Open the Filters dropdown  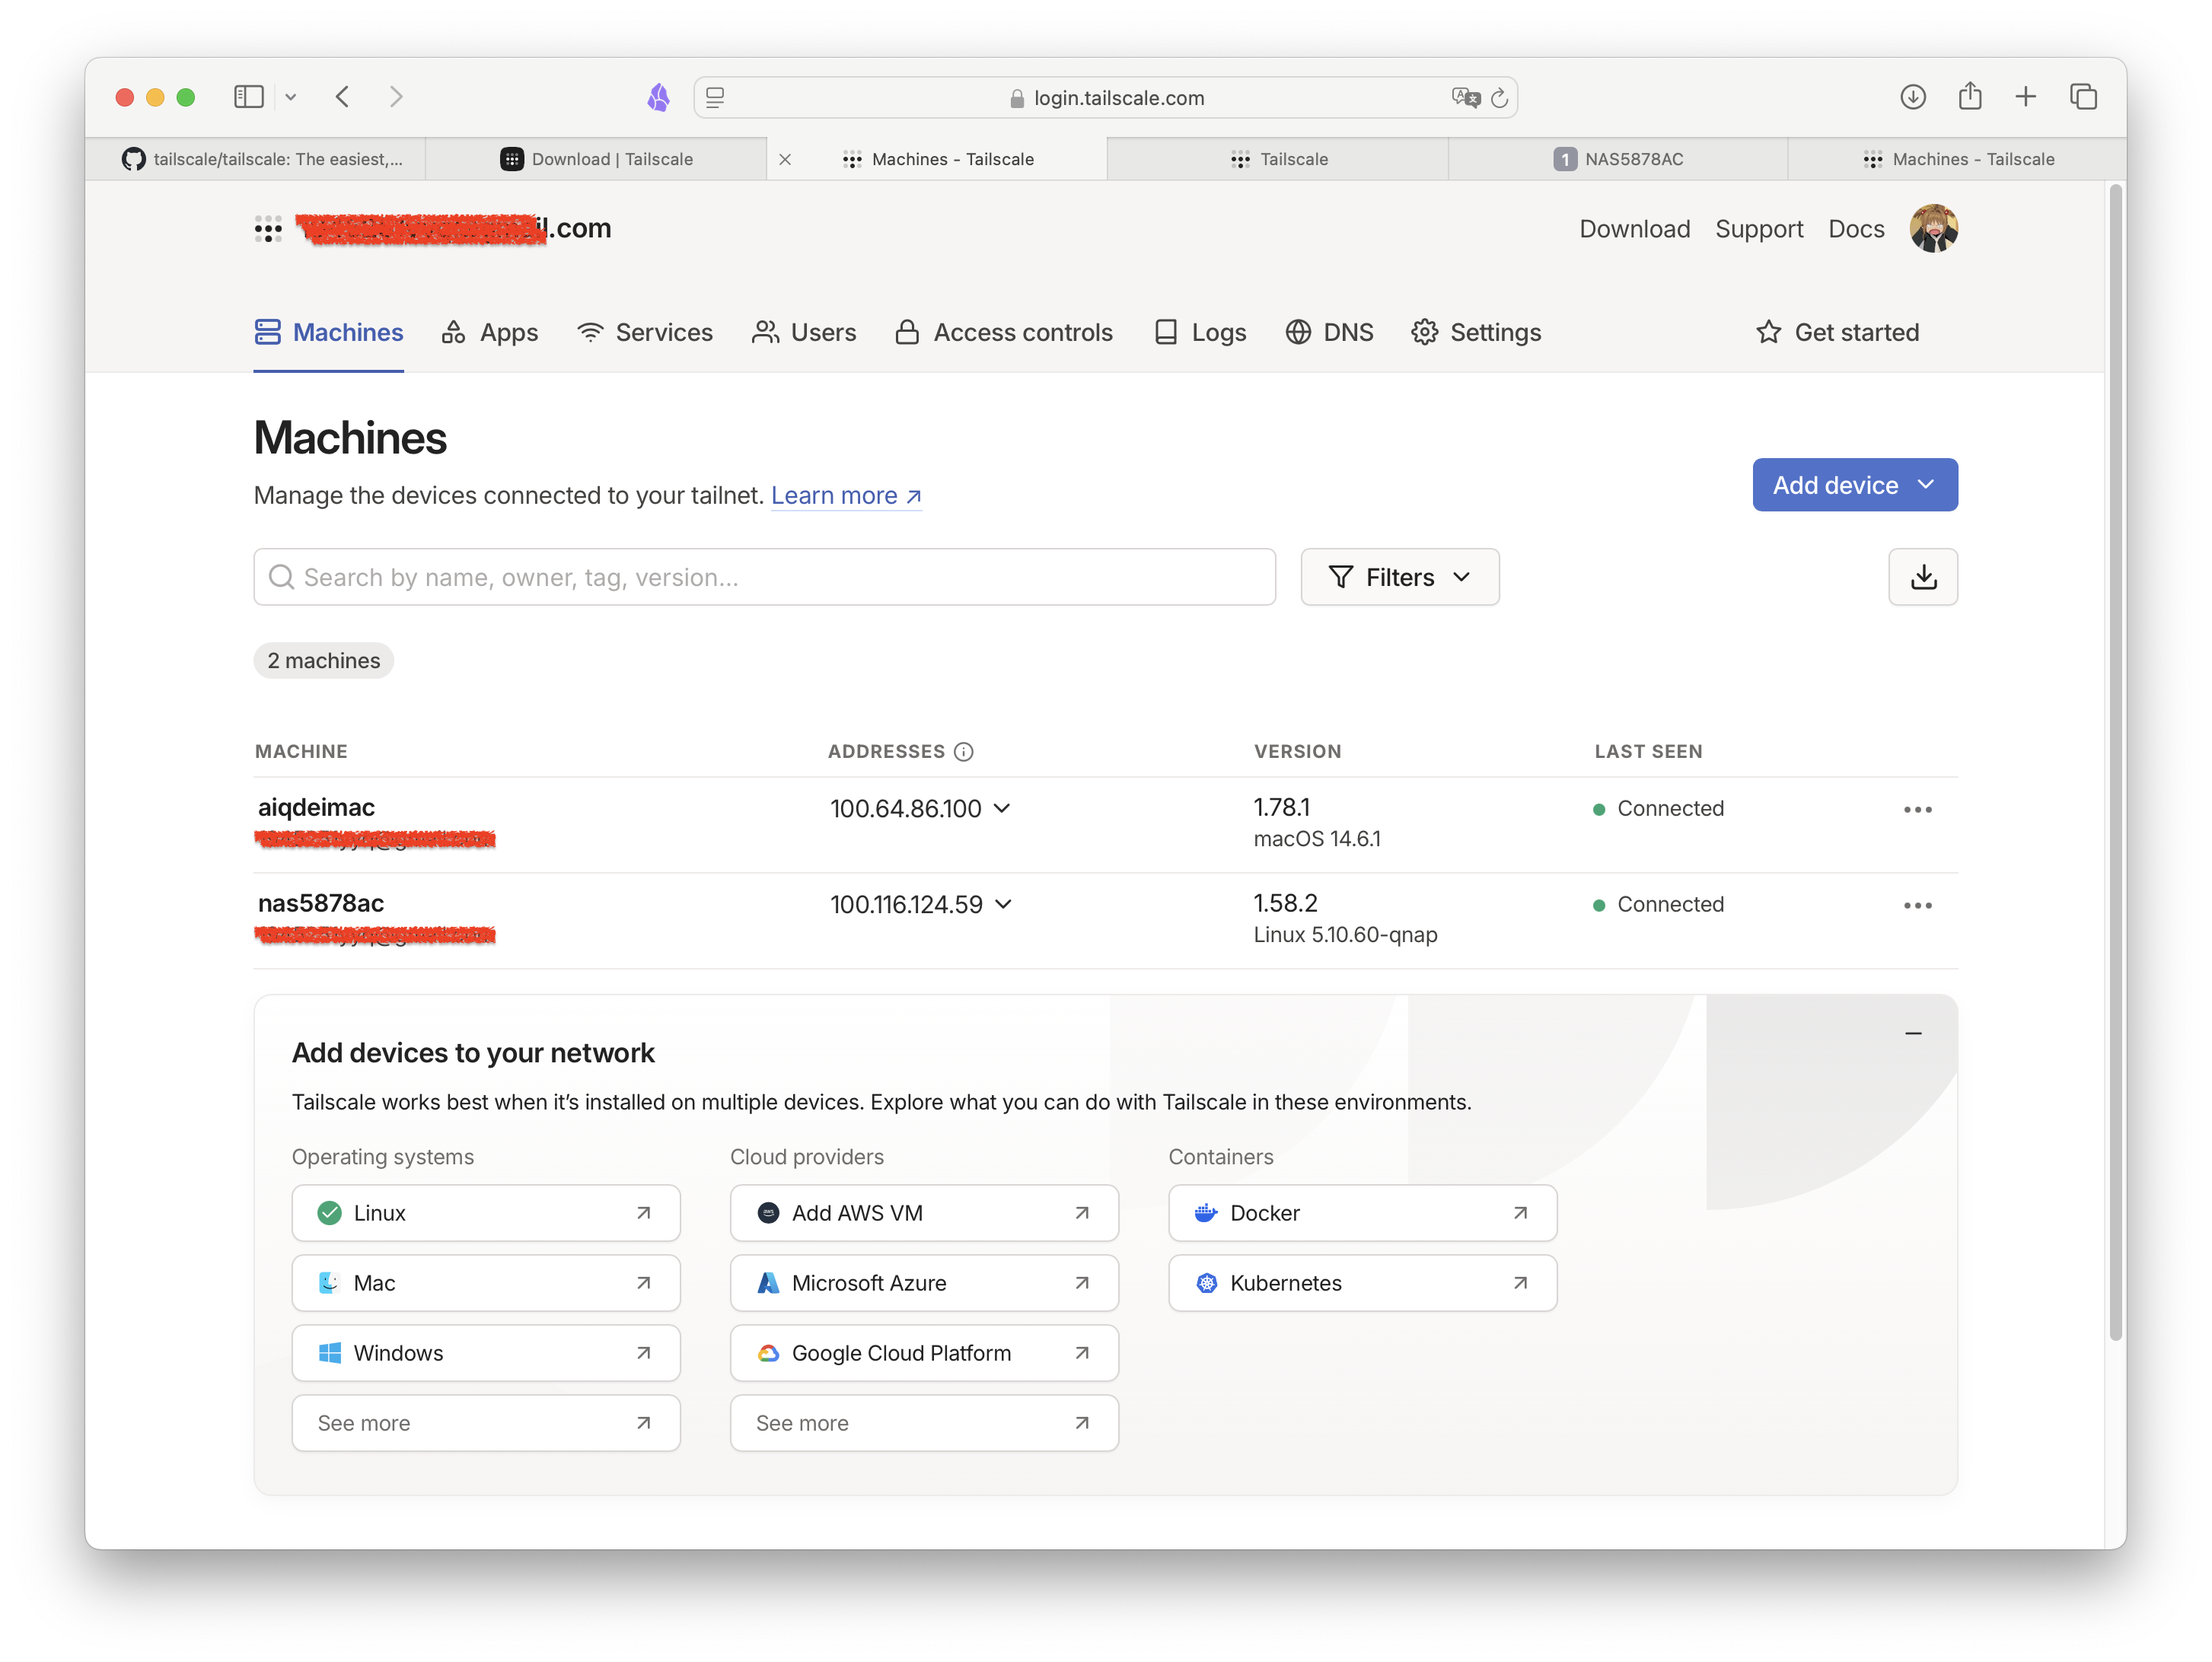[1399, 577]
